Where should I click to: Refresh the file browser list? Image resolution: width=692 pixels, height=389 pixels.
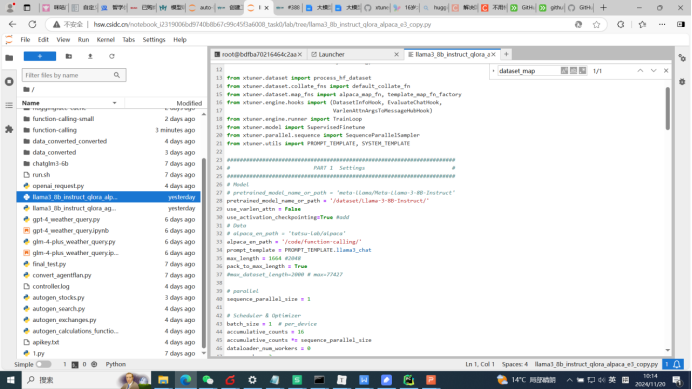(112, 57)
